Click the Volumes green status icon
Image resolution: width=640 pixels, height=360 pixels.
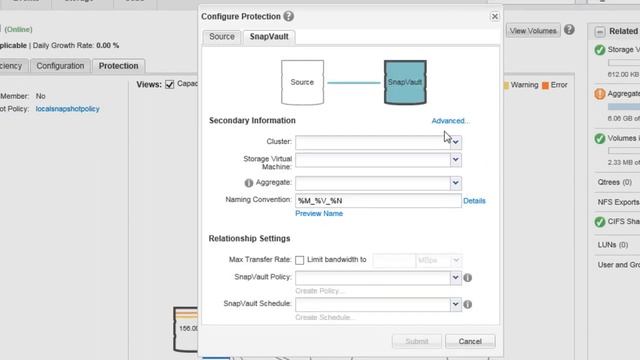point(600,138)
